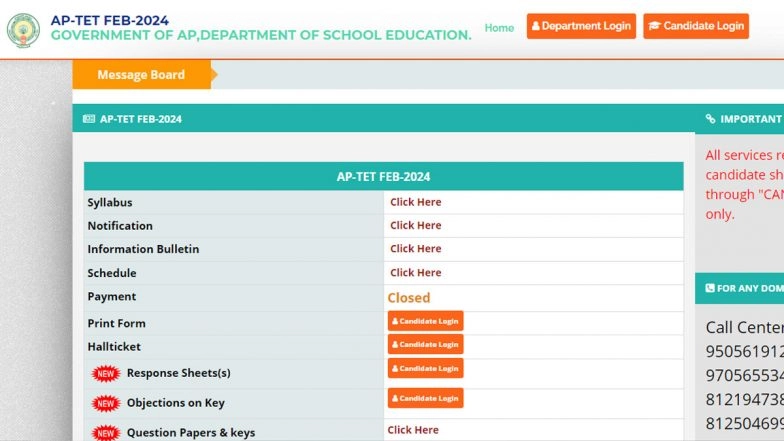This screenshot has width=784, height=441.
Task: Click the phone icon beside FOR ANY DOM heading
Action: 710,288
